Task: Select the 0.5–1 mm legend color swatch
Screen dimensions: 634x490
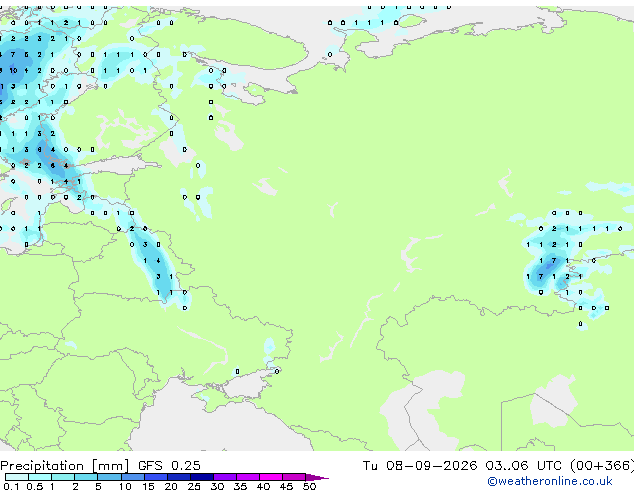Action: point(40,477)
